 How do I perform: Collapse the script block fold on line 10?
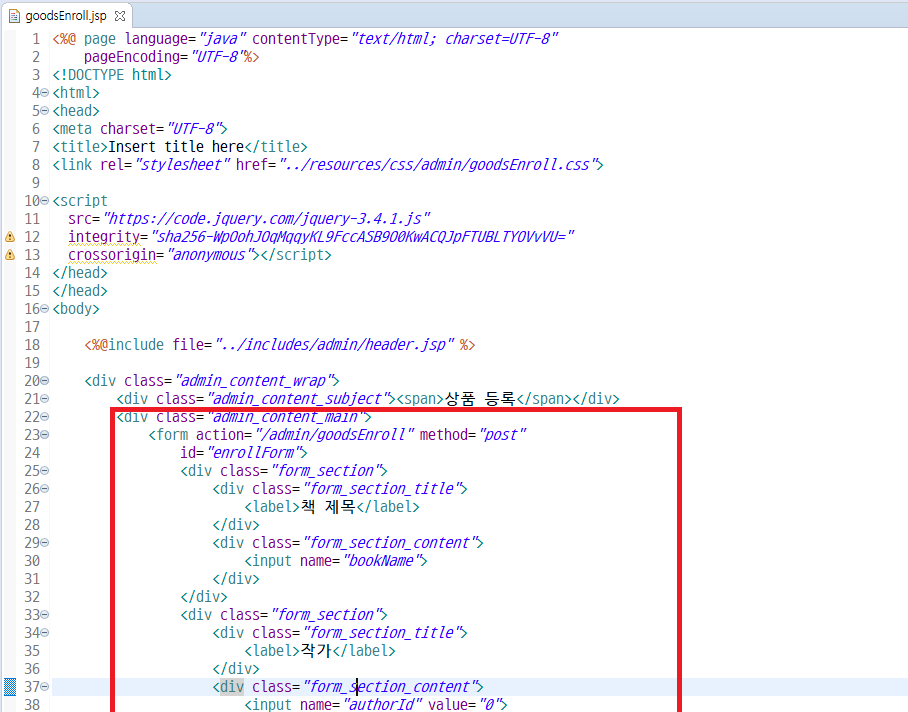(x=45, y=201)
